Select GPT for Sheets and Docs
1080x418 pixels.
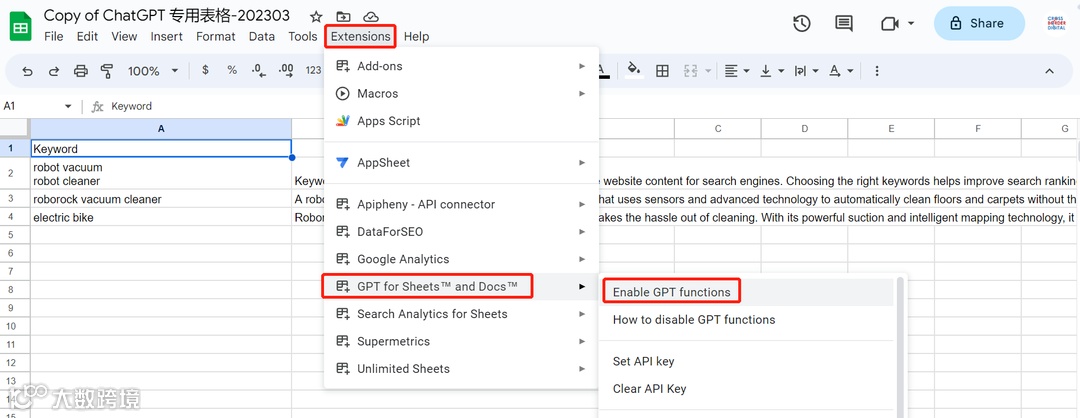click(461, 286)
